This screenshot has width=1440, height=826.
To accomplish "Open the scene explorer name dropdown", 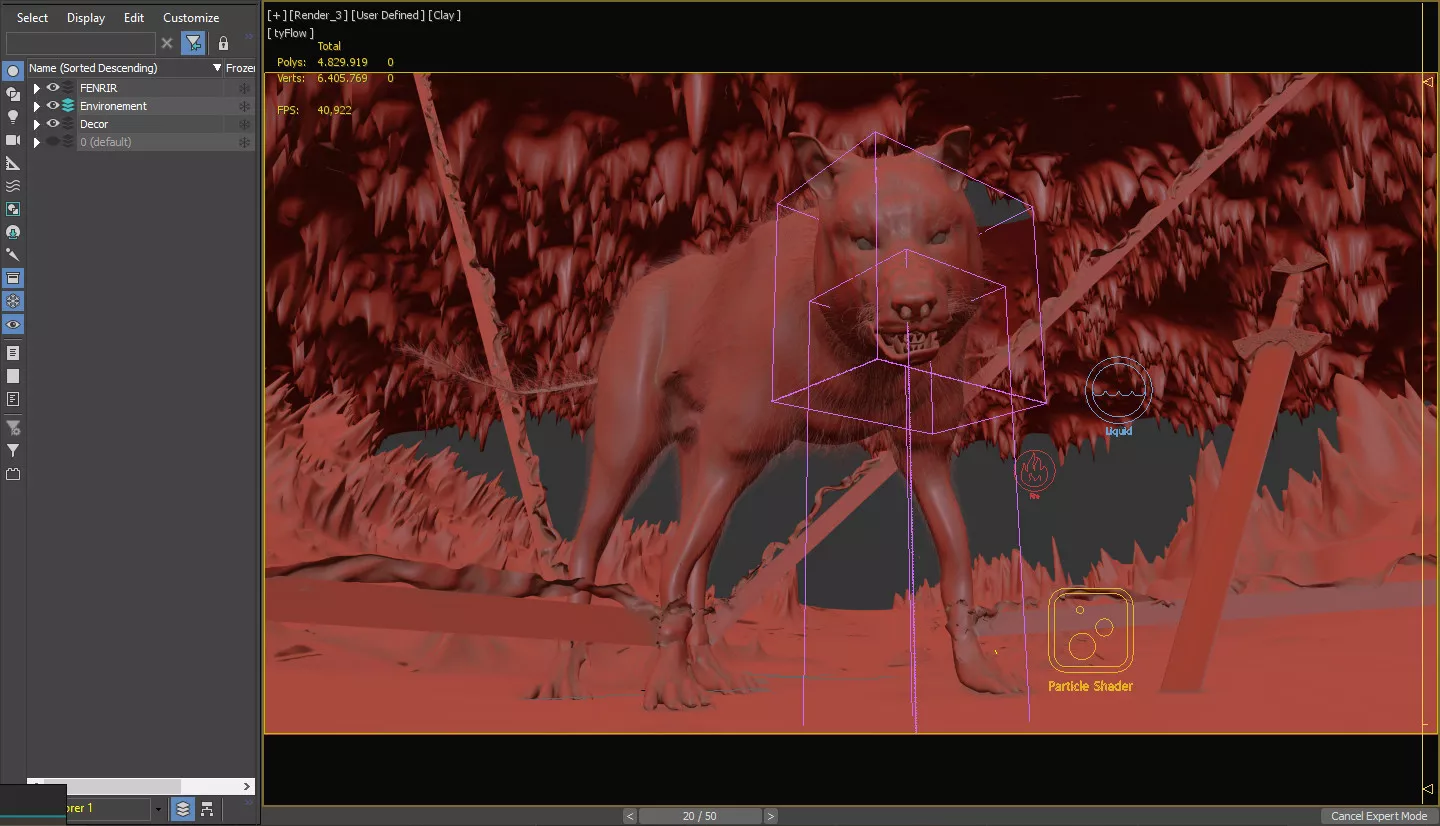I will (157, 809).
